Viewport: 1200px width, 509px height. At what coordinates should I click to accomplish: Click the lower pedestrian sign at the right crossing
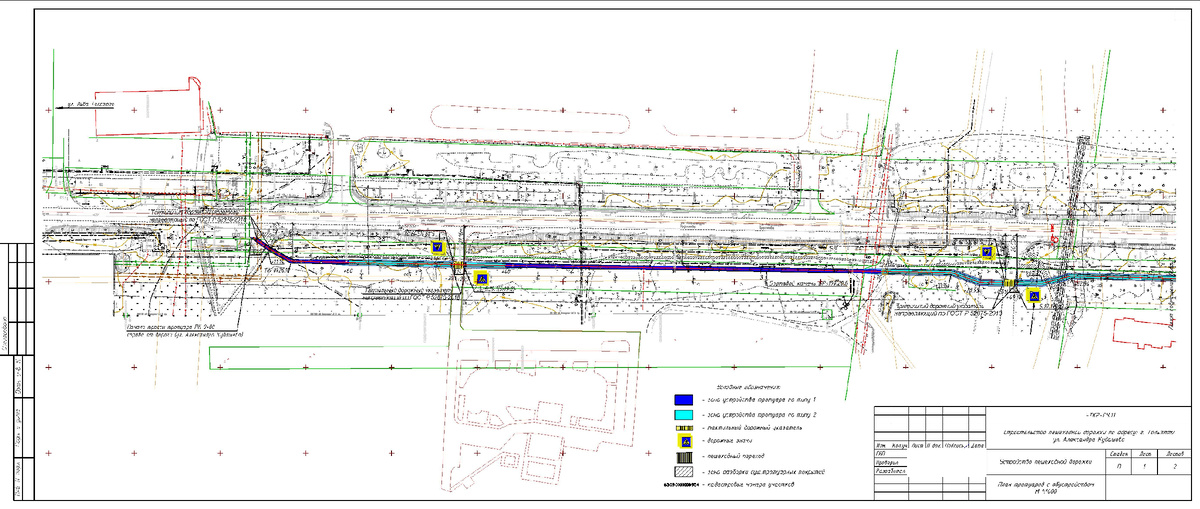(1033, 295)
